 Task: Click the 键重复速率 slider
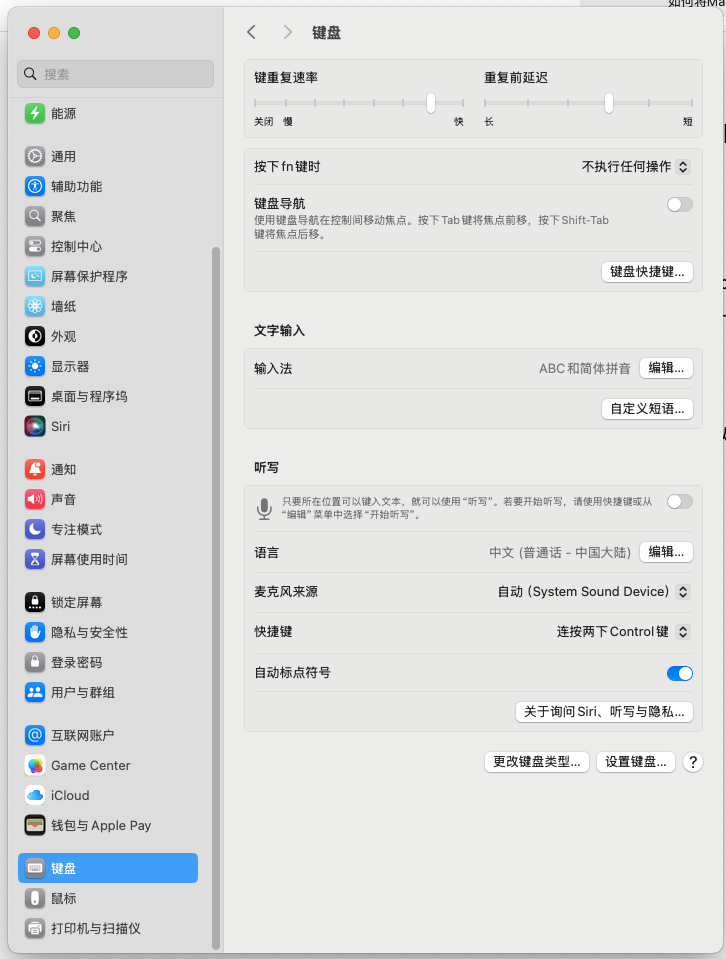358,103
